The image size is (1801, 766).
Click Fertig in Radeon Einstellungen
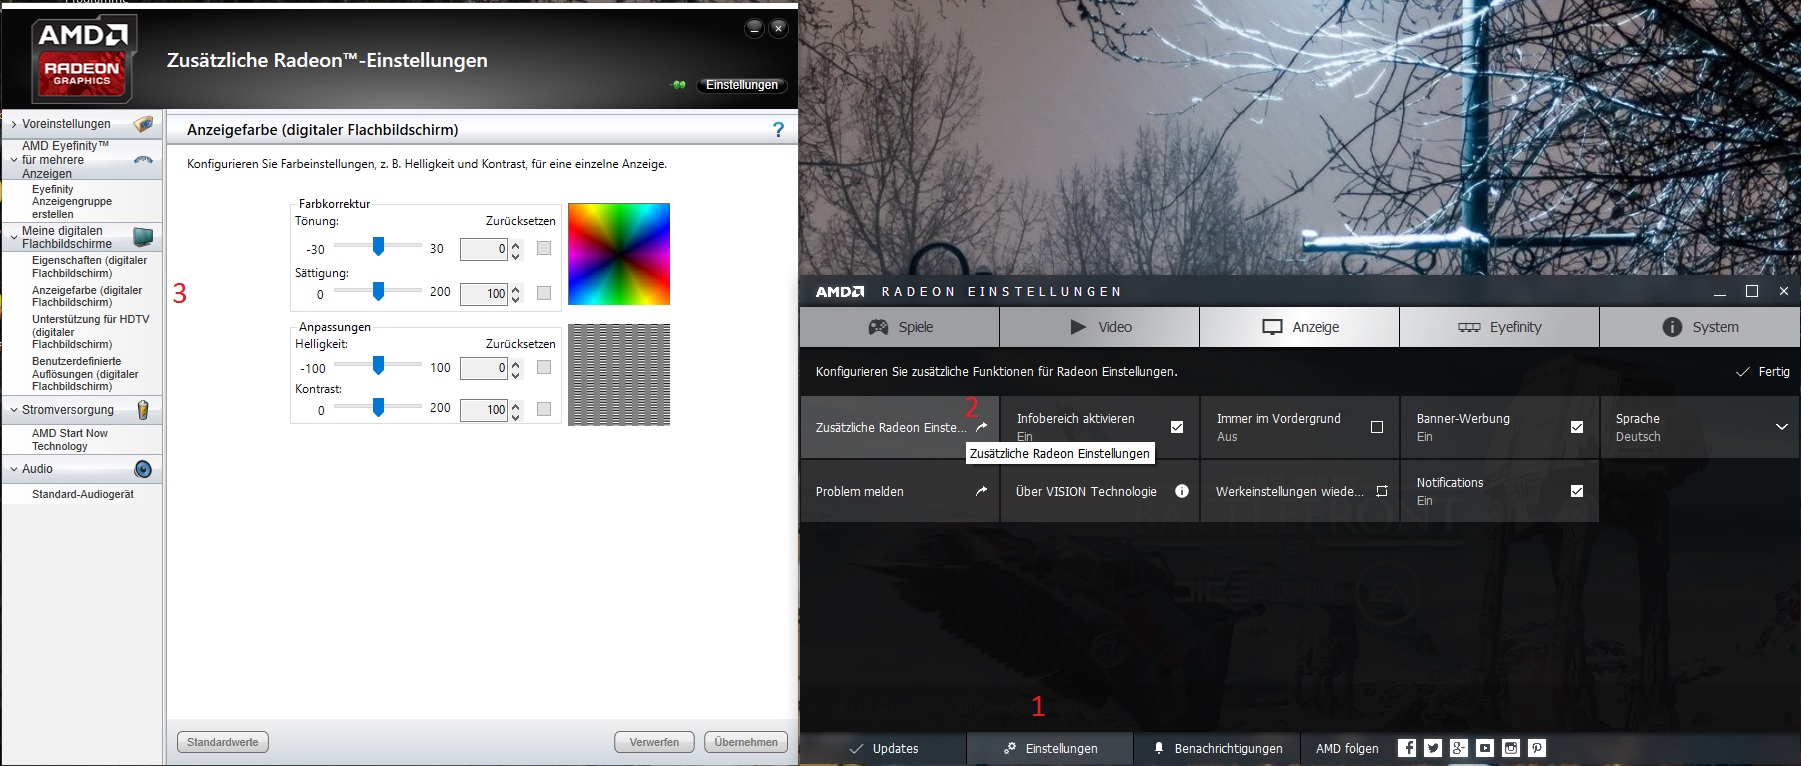[x=1764, y=372]
